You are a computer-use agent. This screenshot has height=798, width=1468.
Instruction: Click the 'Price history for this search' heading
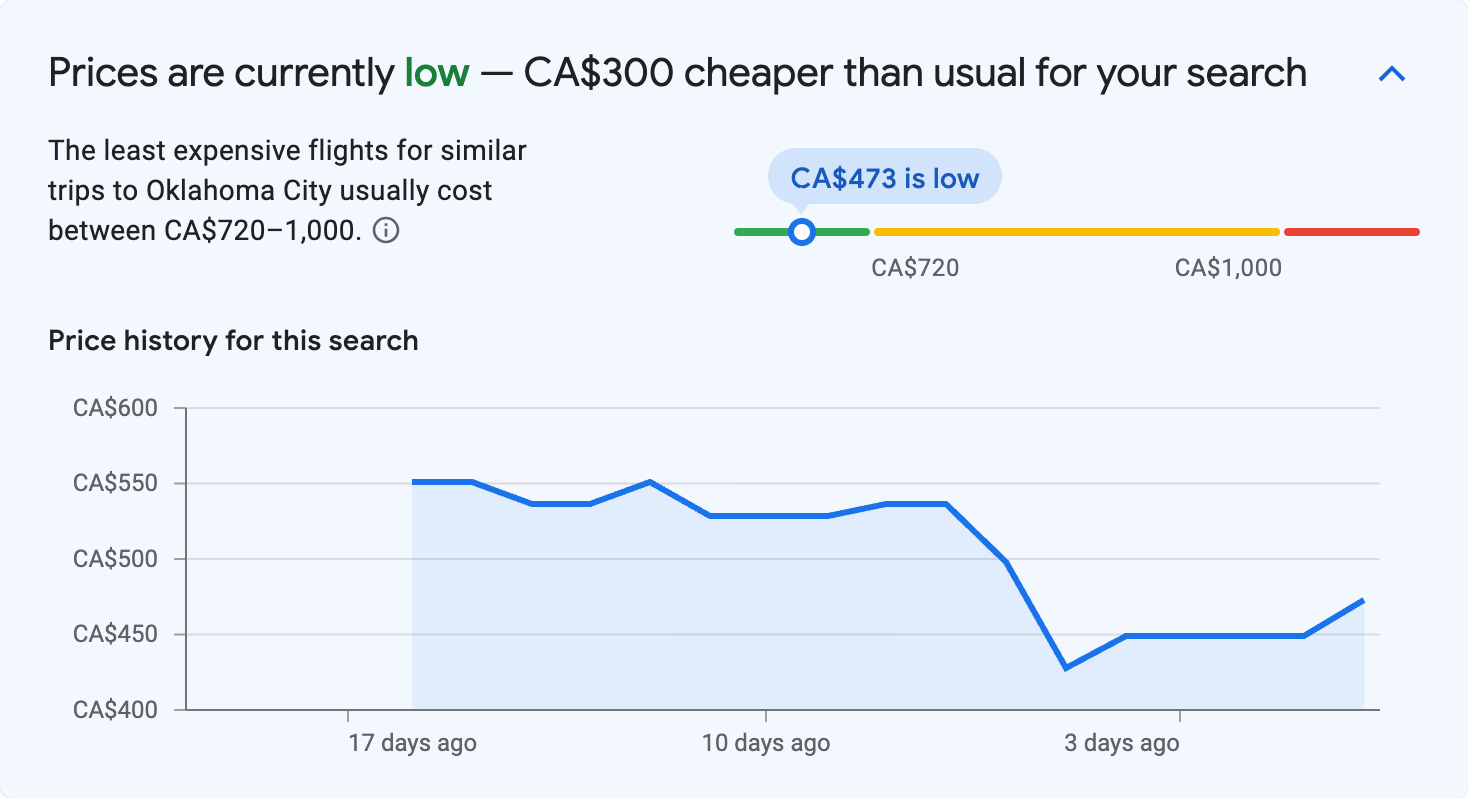(233, 341)
